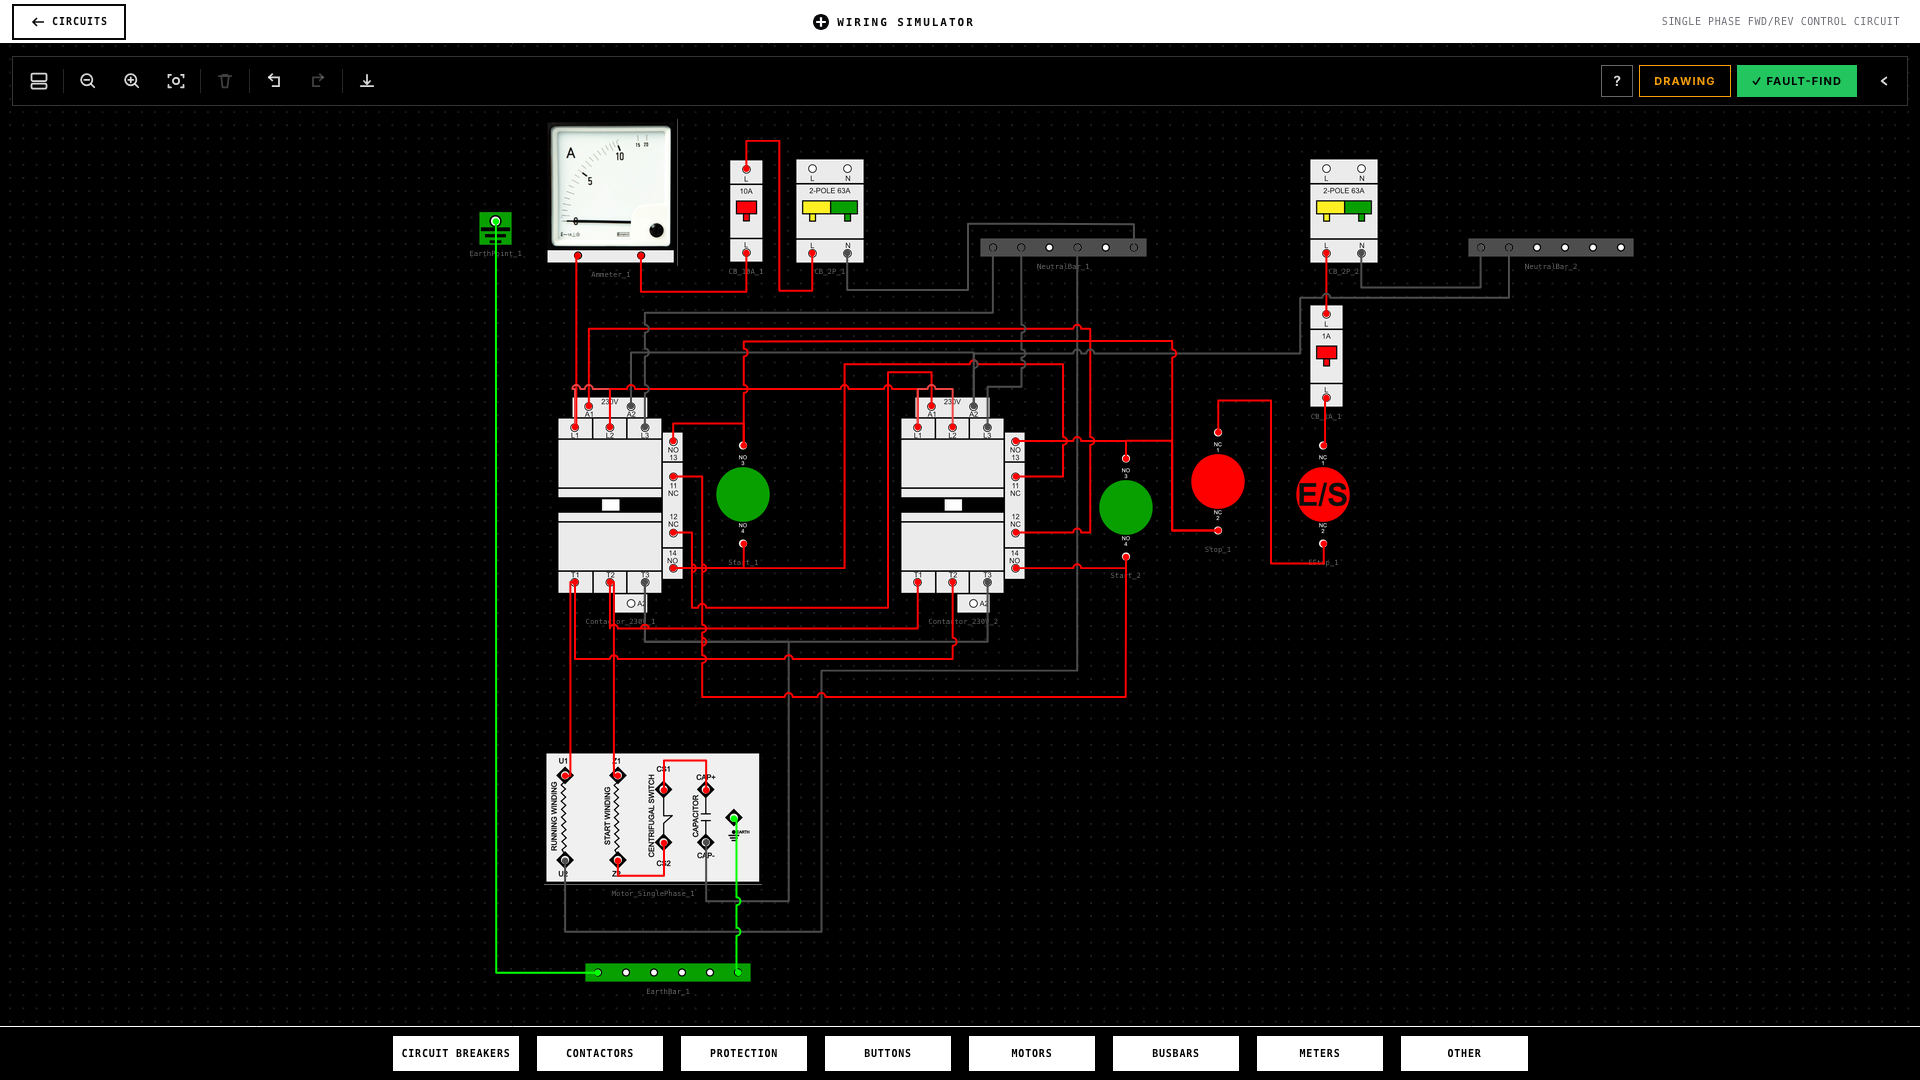Viewport: 1920px width, 1080px height.
Task: Hit the E/S emergency stop button
Action: (x=1323, y=494)
